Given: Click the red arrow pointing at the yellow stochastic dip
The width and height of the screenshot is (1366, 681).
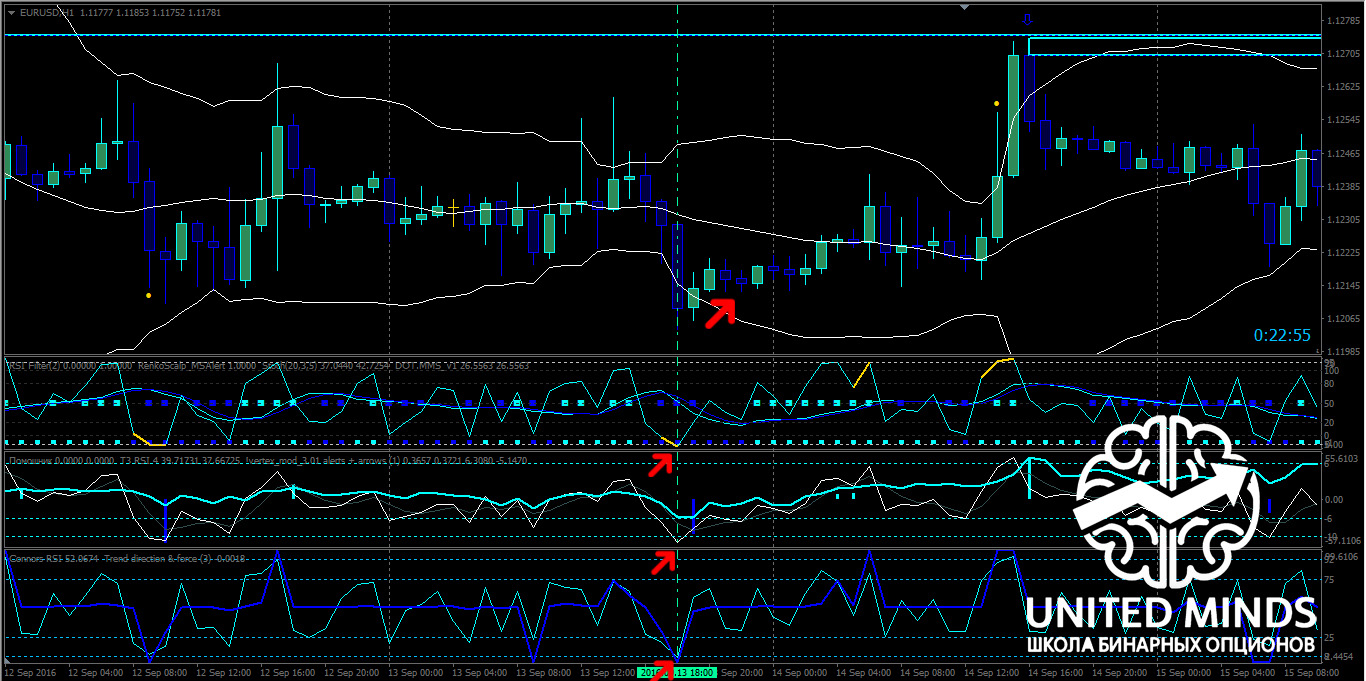Looking at the screenshot, I should click(661, 464).
